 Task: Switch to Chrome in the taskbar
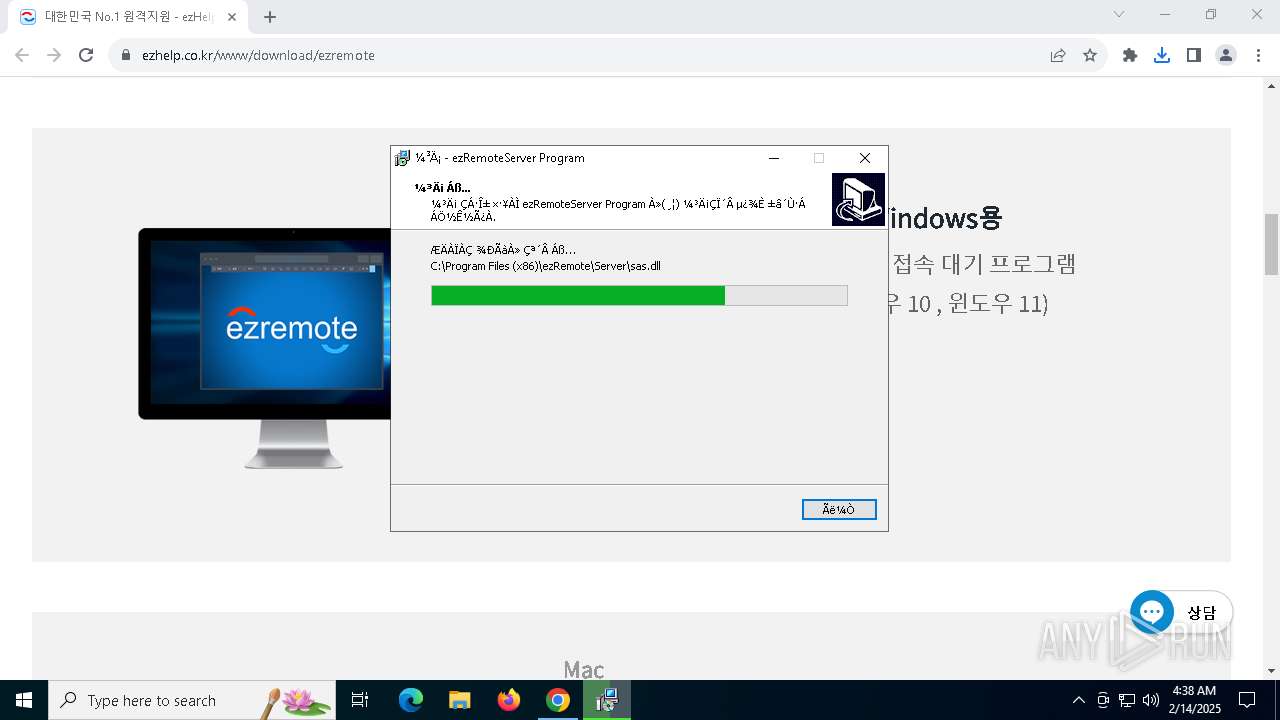pyautogui.click(x=558, y=700)
